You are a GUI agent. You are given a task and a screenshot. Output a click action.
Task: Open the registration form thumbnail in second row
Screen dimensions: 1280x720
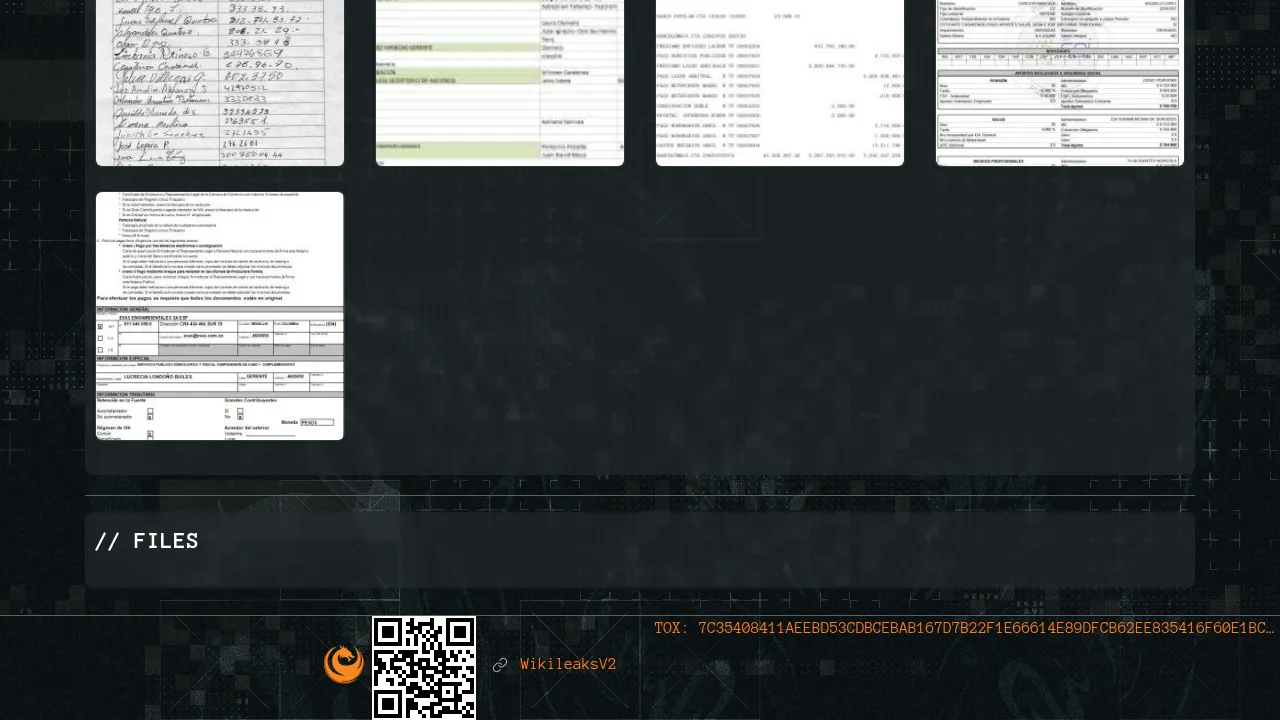point(220,316)
